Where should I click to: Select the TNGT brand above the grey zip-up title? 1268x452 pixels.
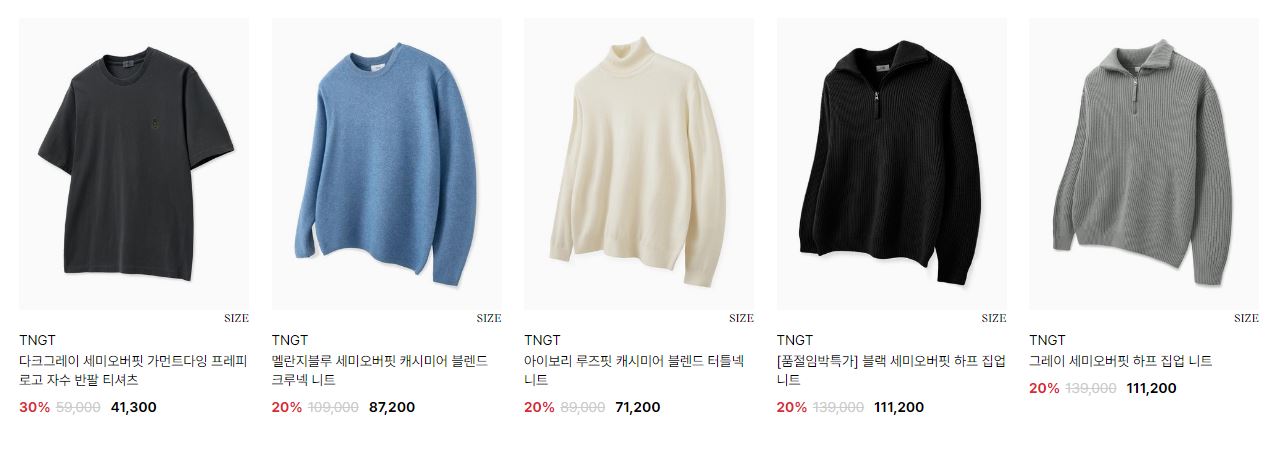(x=1047, y=340)
